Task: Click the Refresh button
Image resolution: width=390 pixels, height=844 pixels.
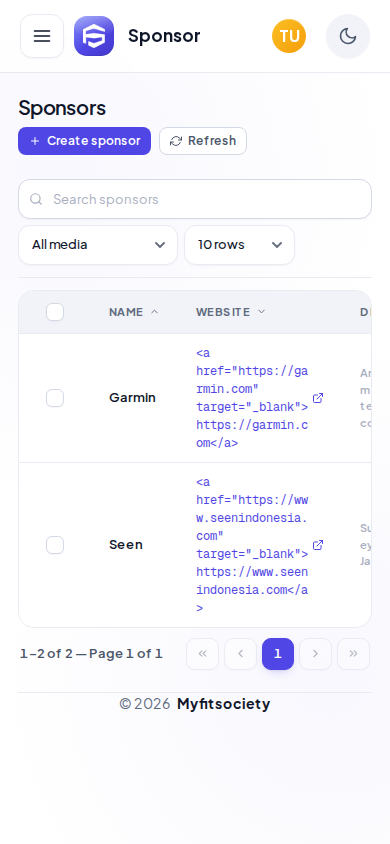Action: [203, 141]
